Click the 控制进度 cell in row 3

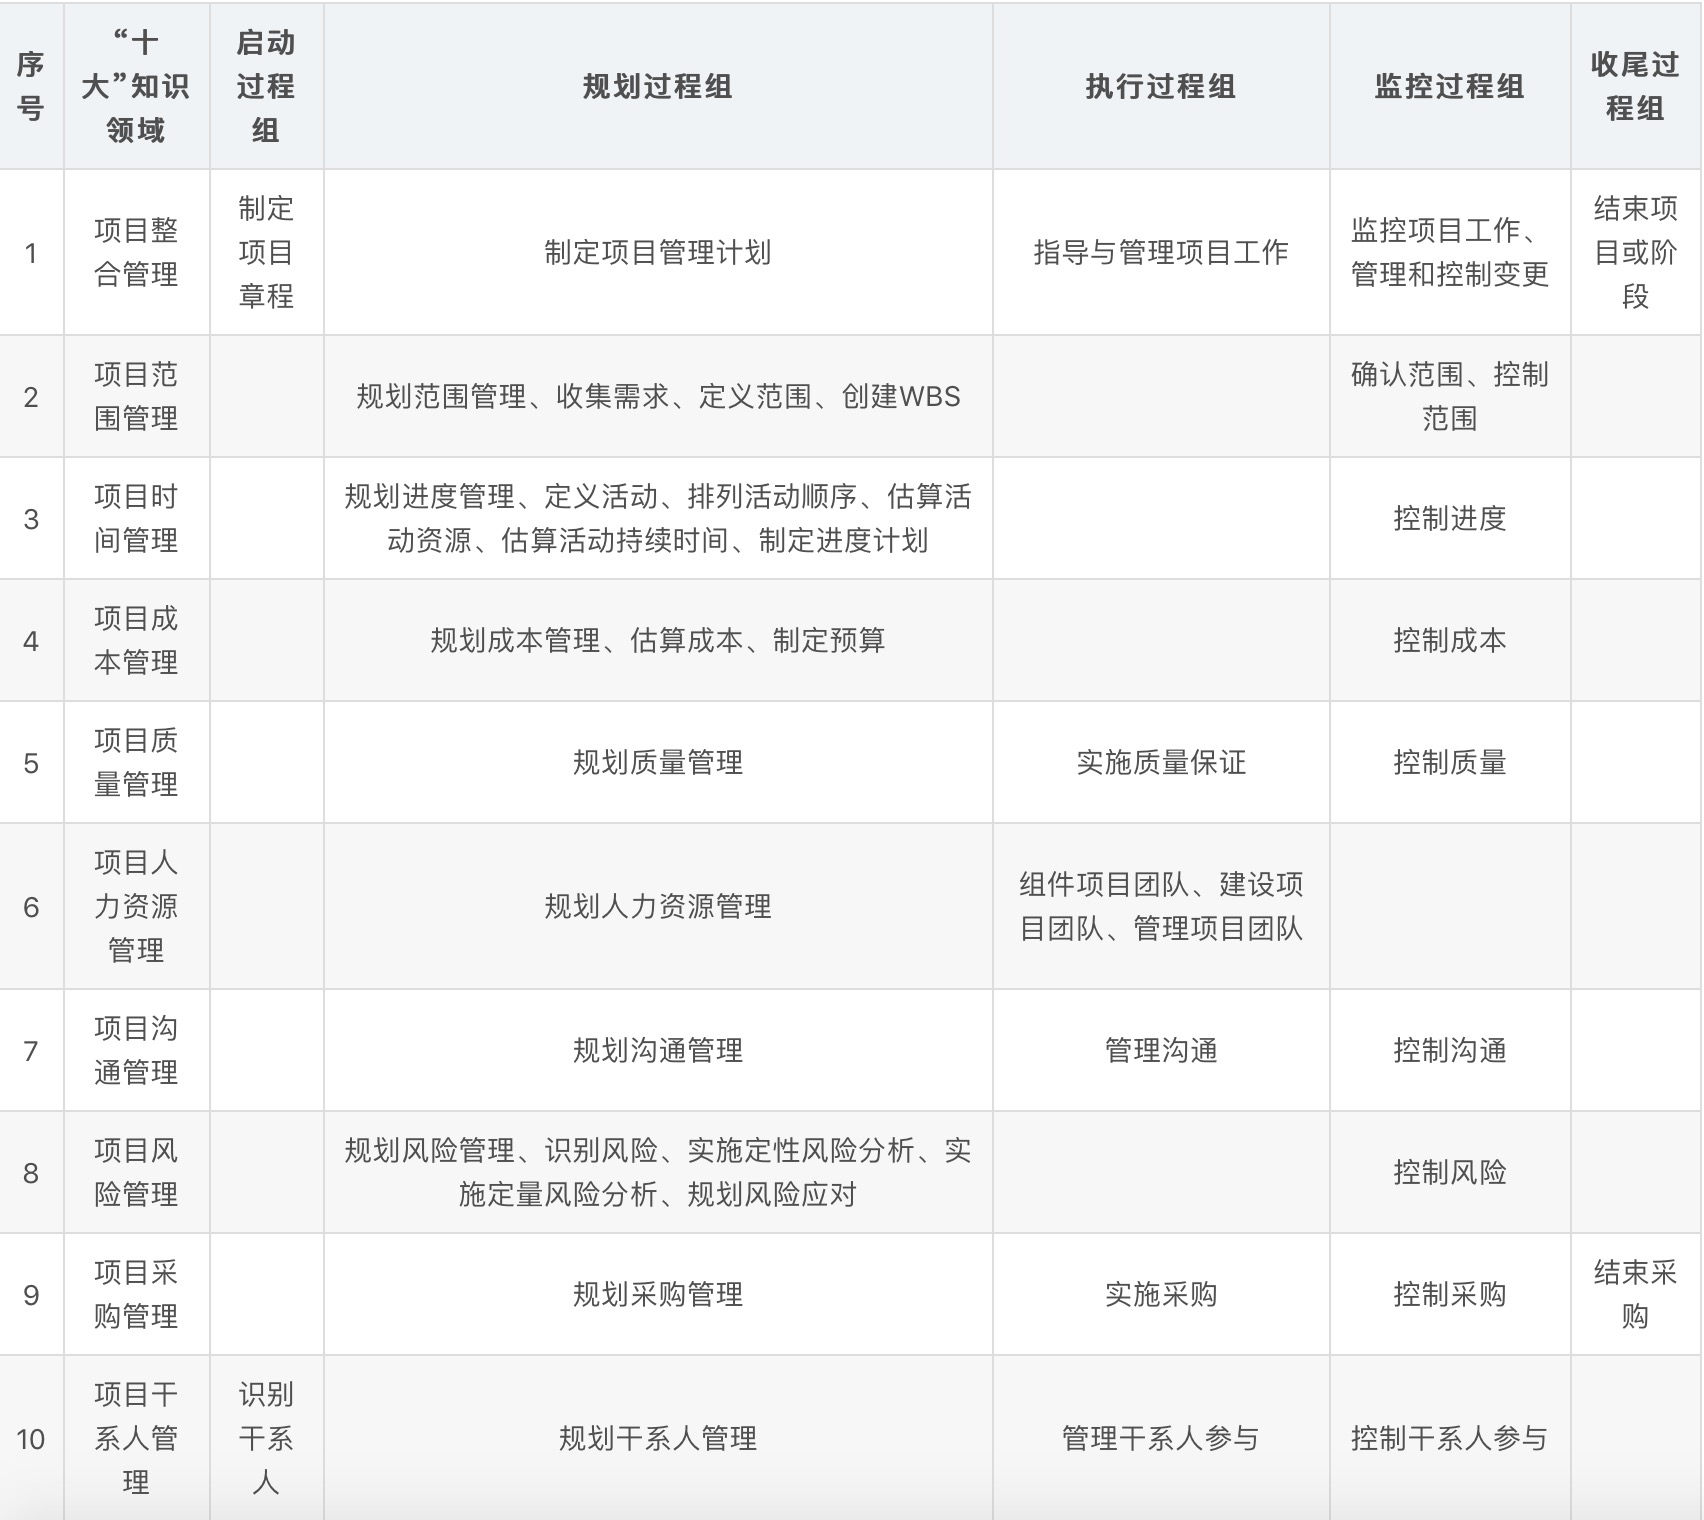pyautogui.click(x=1450, y=518)
